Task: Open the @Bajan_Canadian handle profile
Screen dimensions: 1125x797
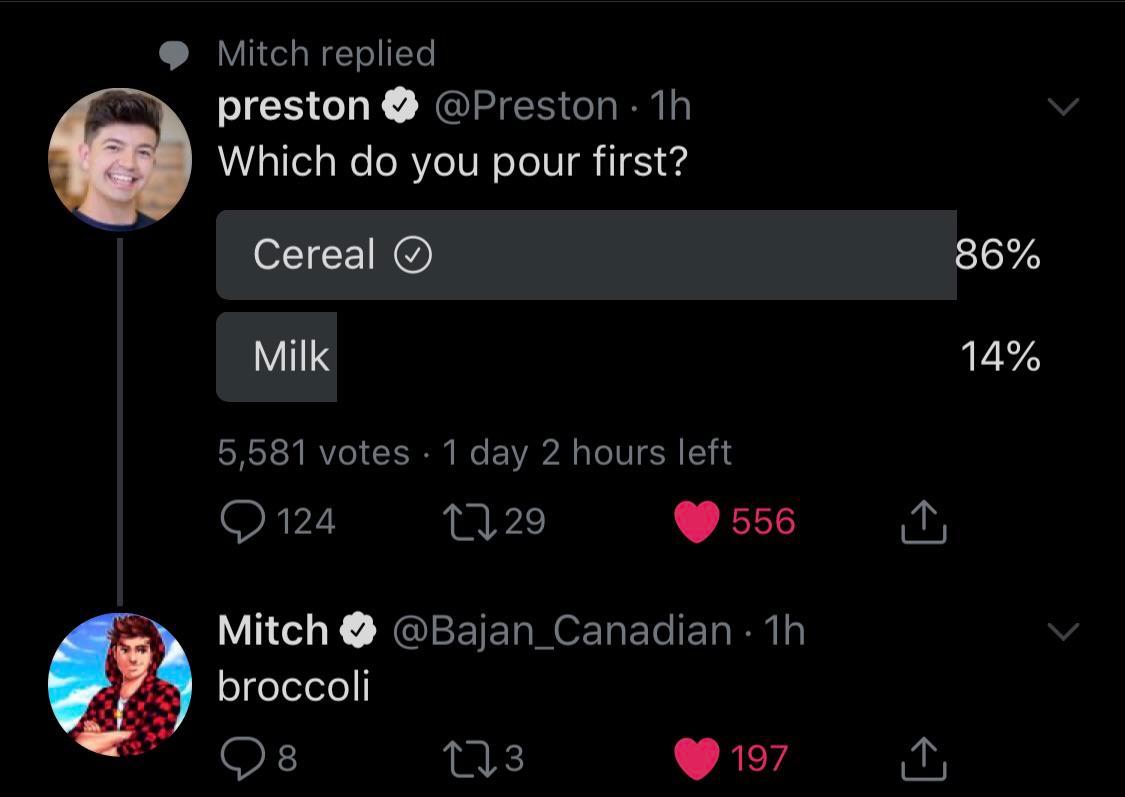Action: [x=562, y=631]
